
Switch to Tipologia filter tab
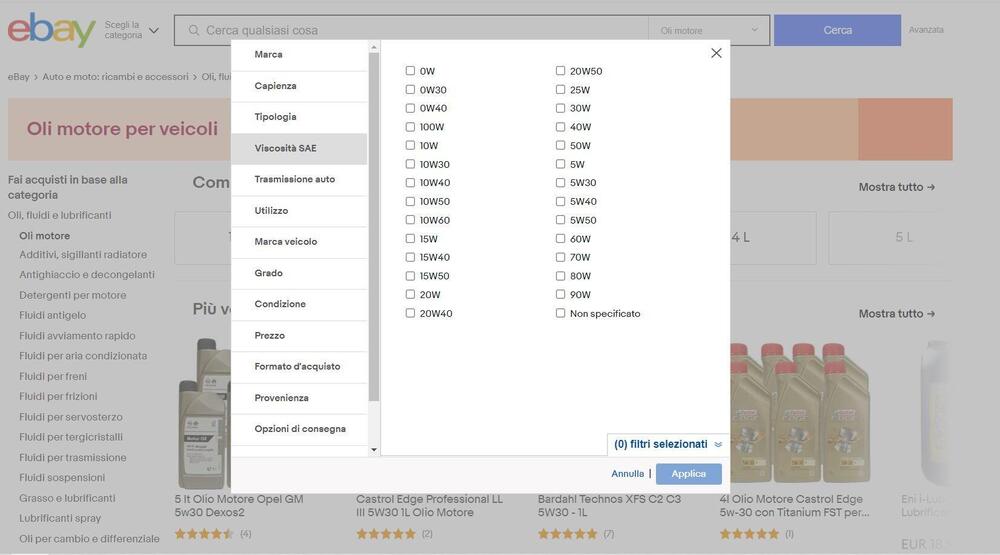(x=299, y=117)
